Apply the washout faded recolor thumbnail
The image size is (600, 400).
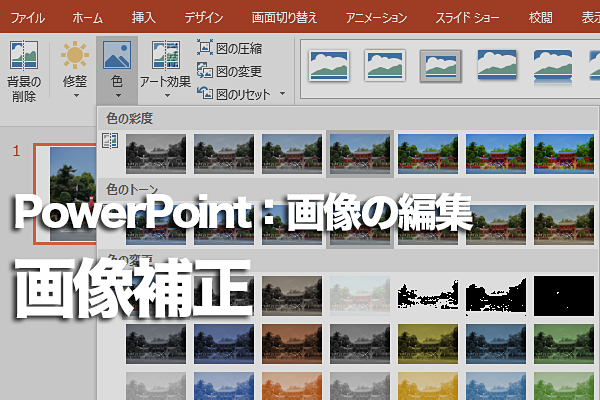pyautogui.click(x=360, y=296)
